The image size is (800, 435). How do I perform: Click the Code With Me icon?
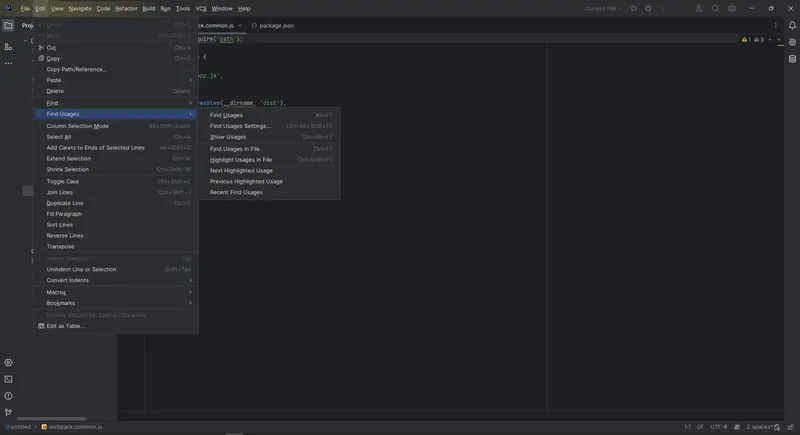(x=699, y=8)
